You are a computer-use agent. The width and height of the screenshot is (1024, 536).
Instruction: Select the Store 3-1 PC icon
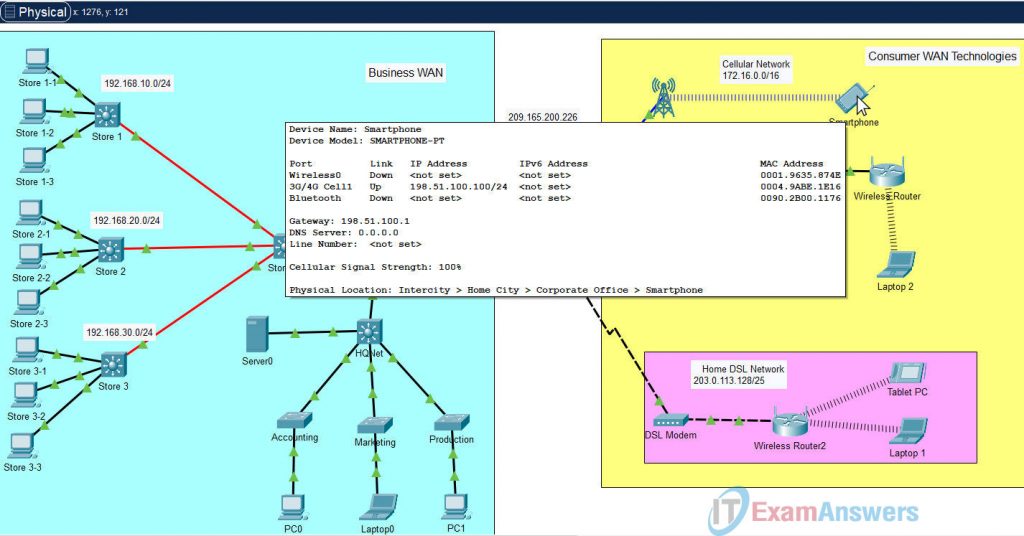27,350
